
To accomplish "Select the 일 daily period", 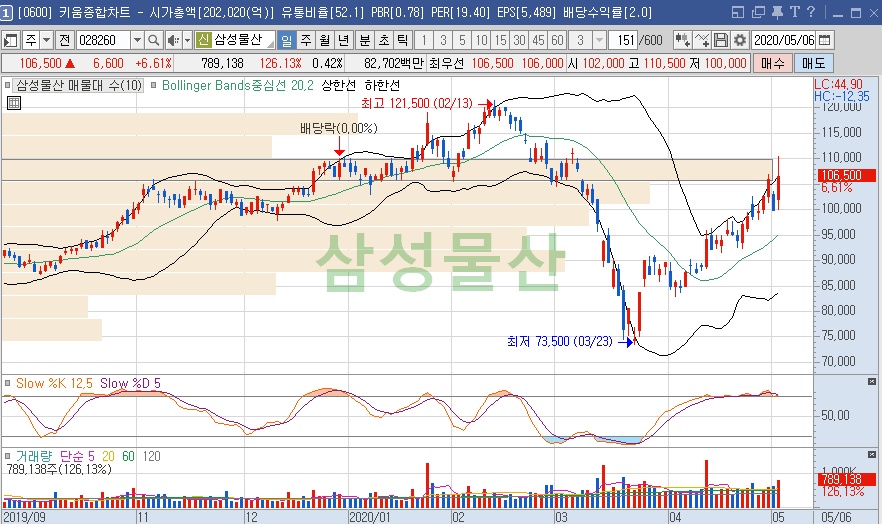I will click(x=286, y=40).
